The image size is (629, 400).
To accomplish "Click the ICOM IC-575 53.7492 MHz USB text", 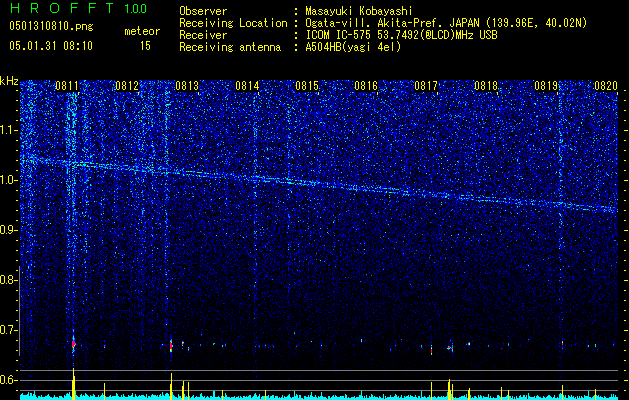I will tap(401, 35).
